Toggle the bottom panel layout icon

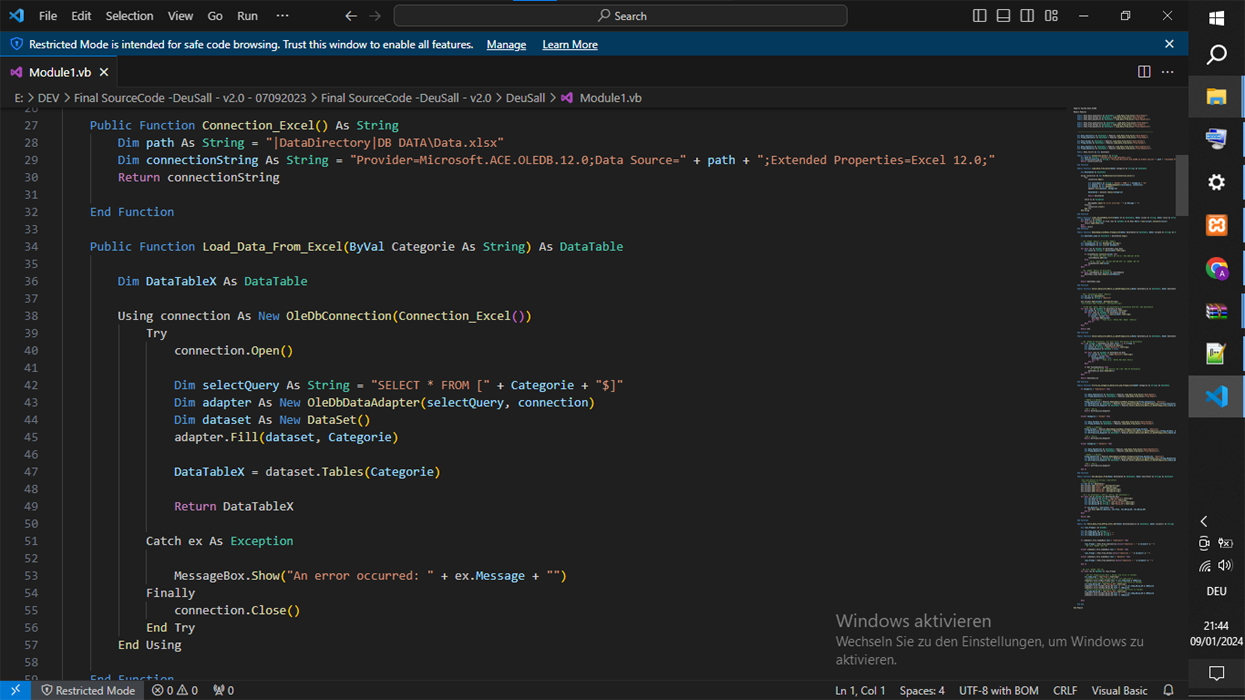point(1003,16)
